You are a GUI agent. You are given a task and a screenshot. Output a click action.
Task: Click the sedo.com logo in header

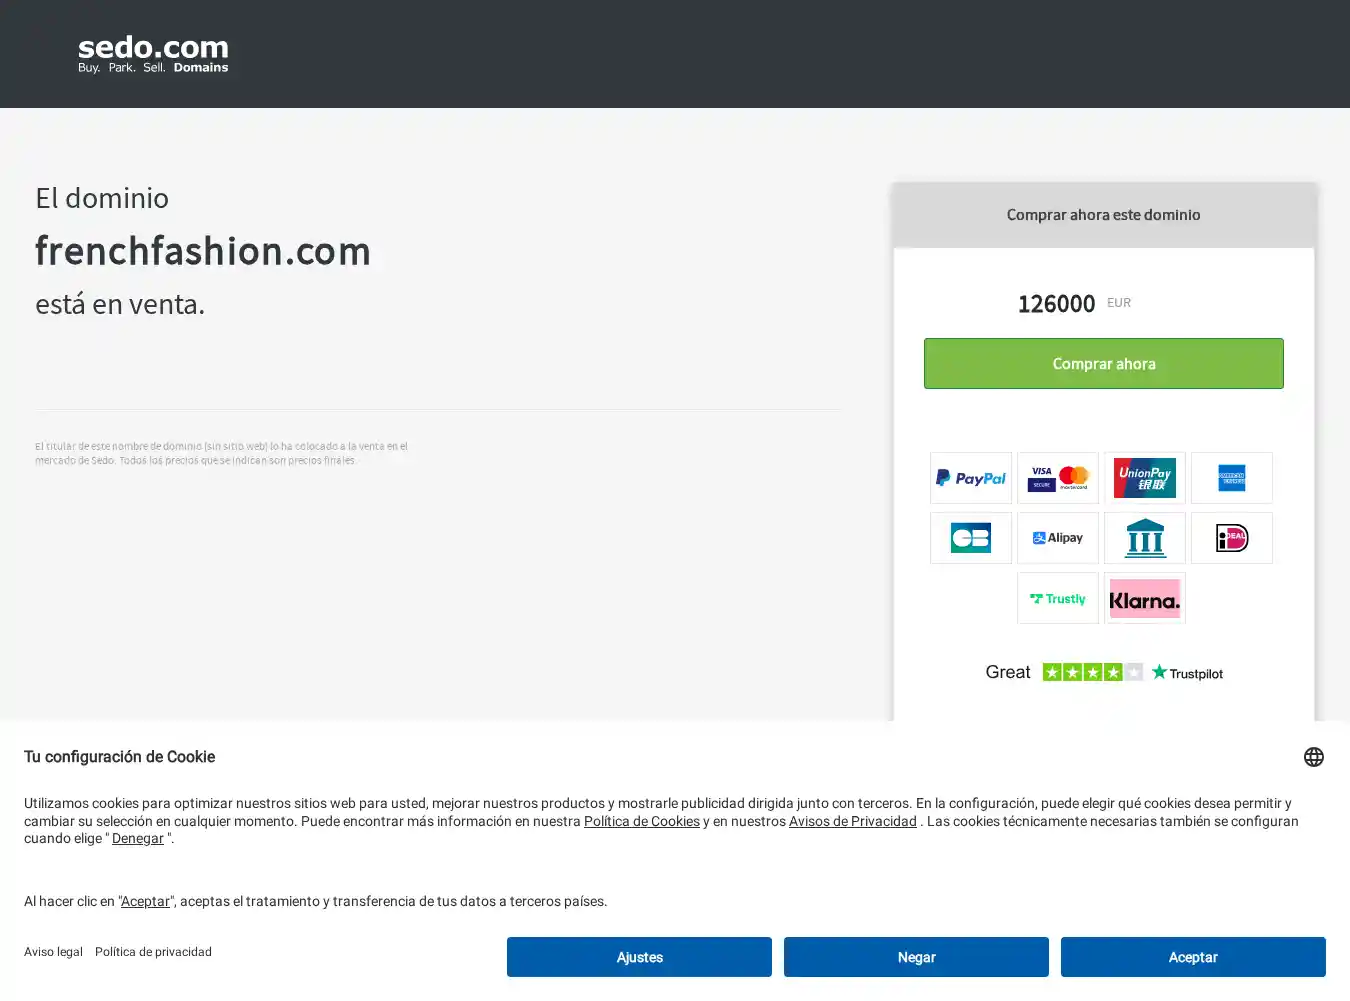(x=153, y=54)
